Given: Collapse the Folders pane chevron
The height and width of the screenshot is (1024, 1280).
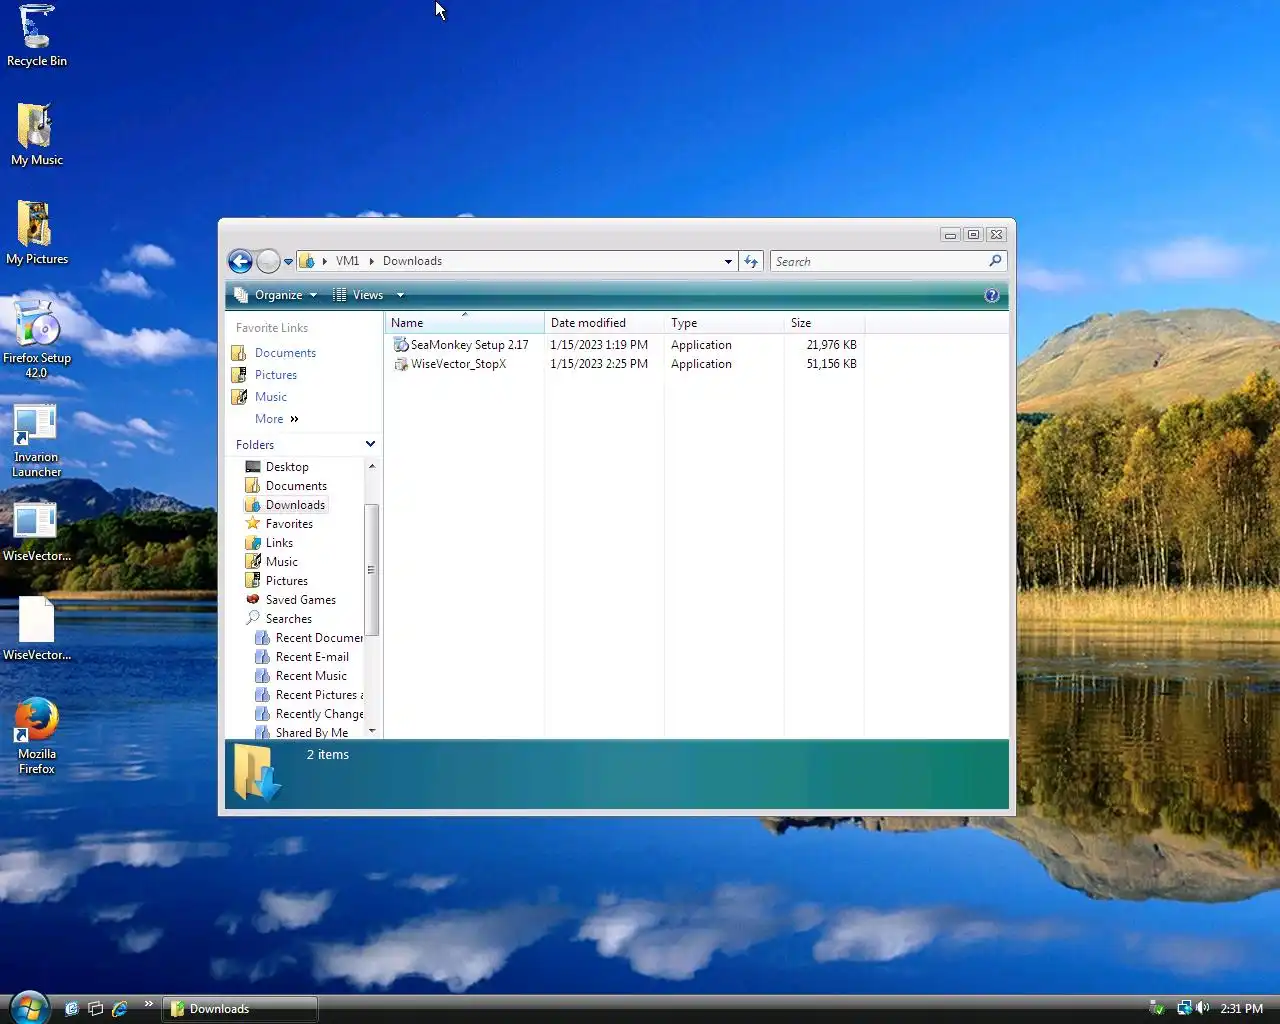Looking at the screenshot, I should [x=370, y=444].
